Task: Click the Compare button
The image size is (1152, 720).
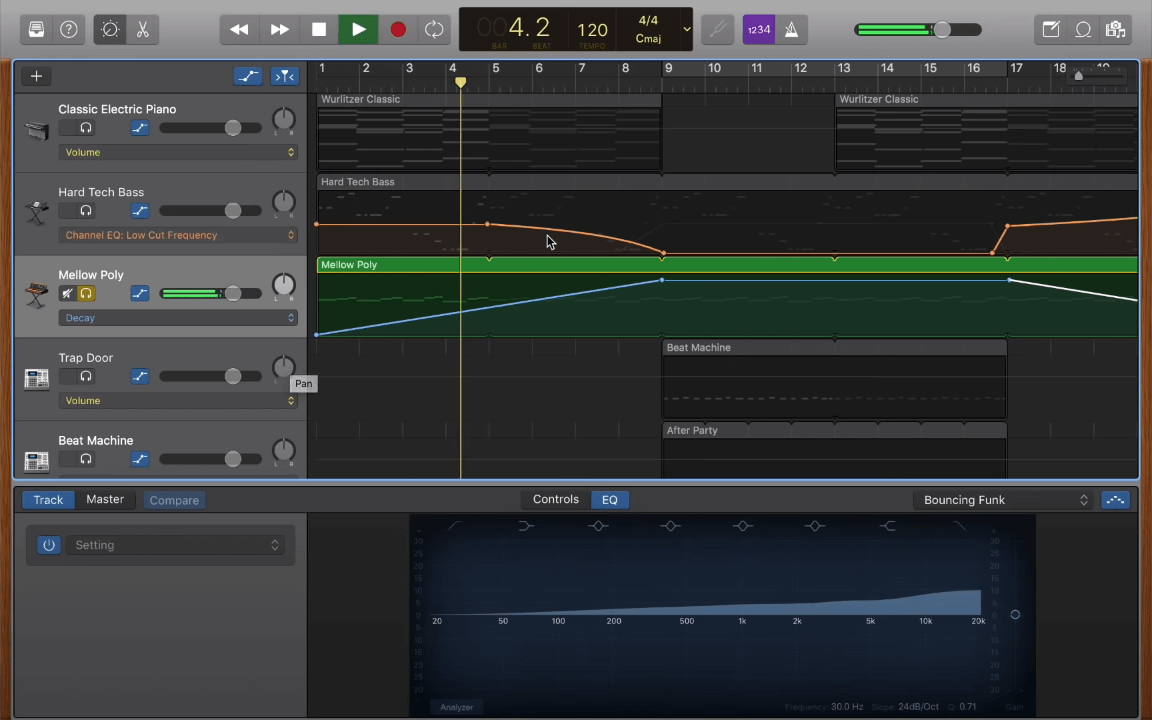Action: 174,500
